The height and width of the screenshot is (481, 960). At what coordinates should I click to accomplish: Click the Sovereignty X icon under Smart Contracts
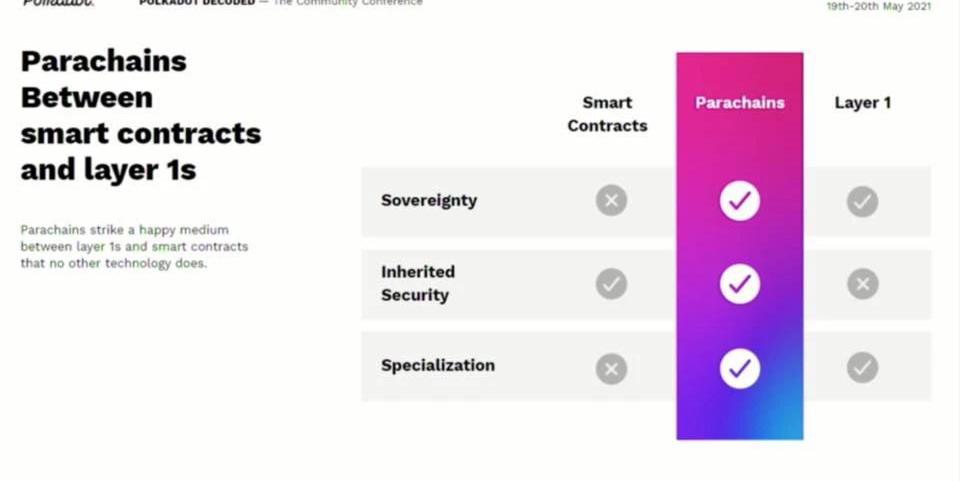coord(611,201)
